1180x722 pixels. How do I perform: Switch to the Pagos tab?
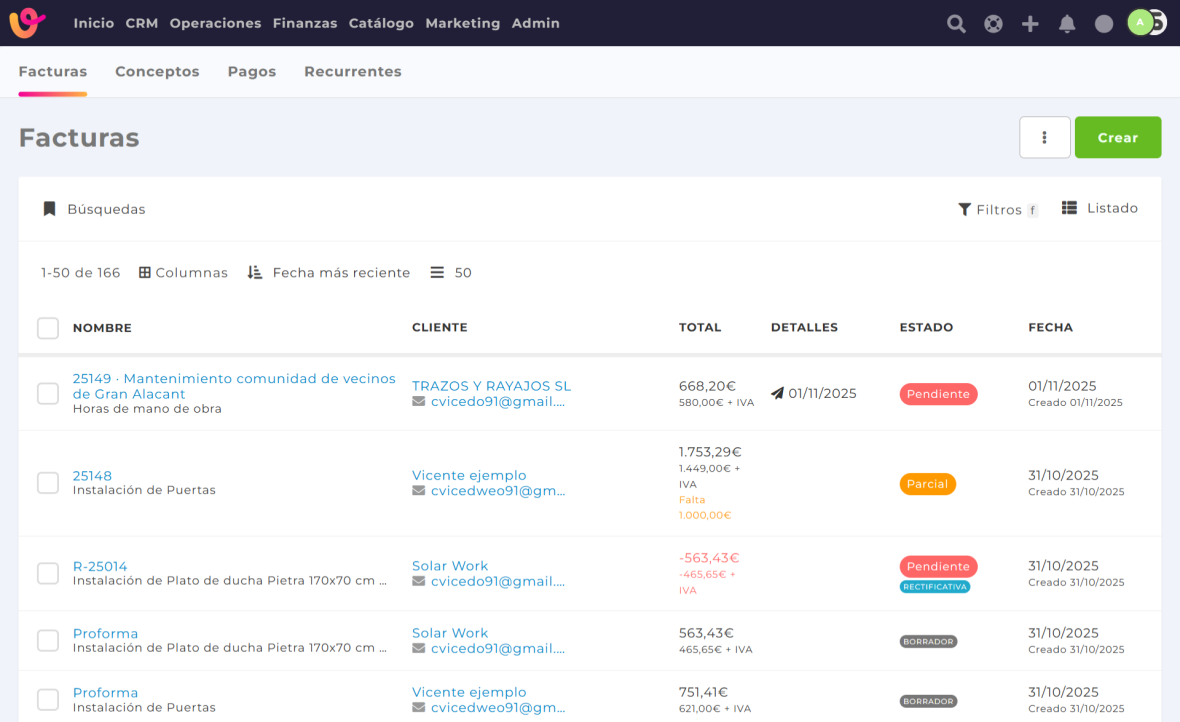pyautogui.click(x=252, y=72)
